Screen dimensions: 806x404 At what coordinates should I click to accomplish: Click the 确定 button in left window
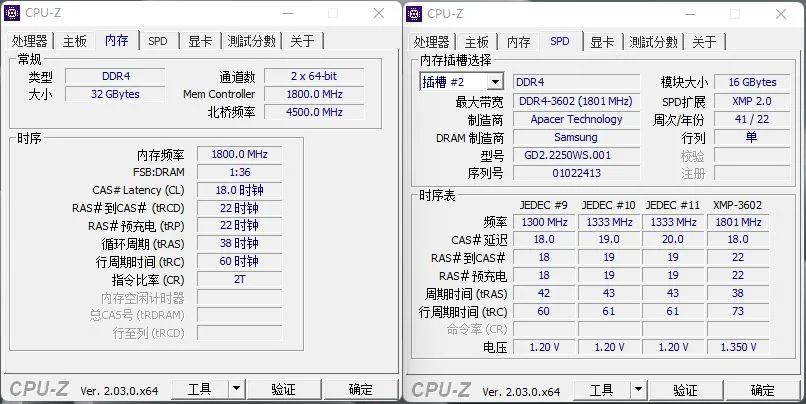coord(361,389)
